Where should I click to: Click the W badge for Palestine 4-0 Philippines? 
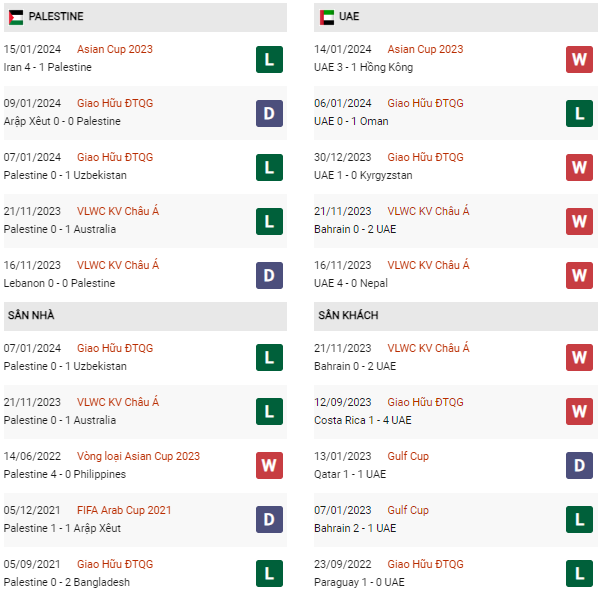point(269,466)
